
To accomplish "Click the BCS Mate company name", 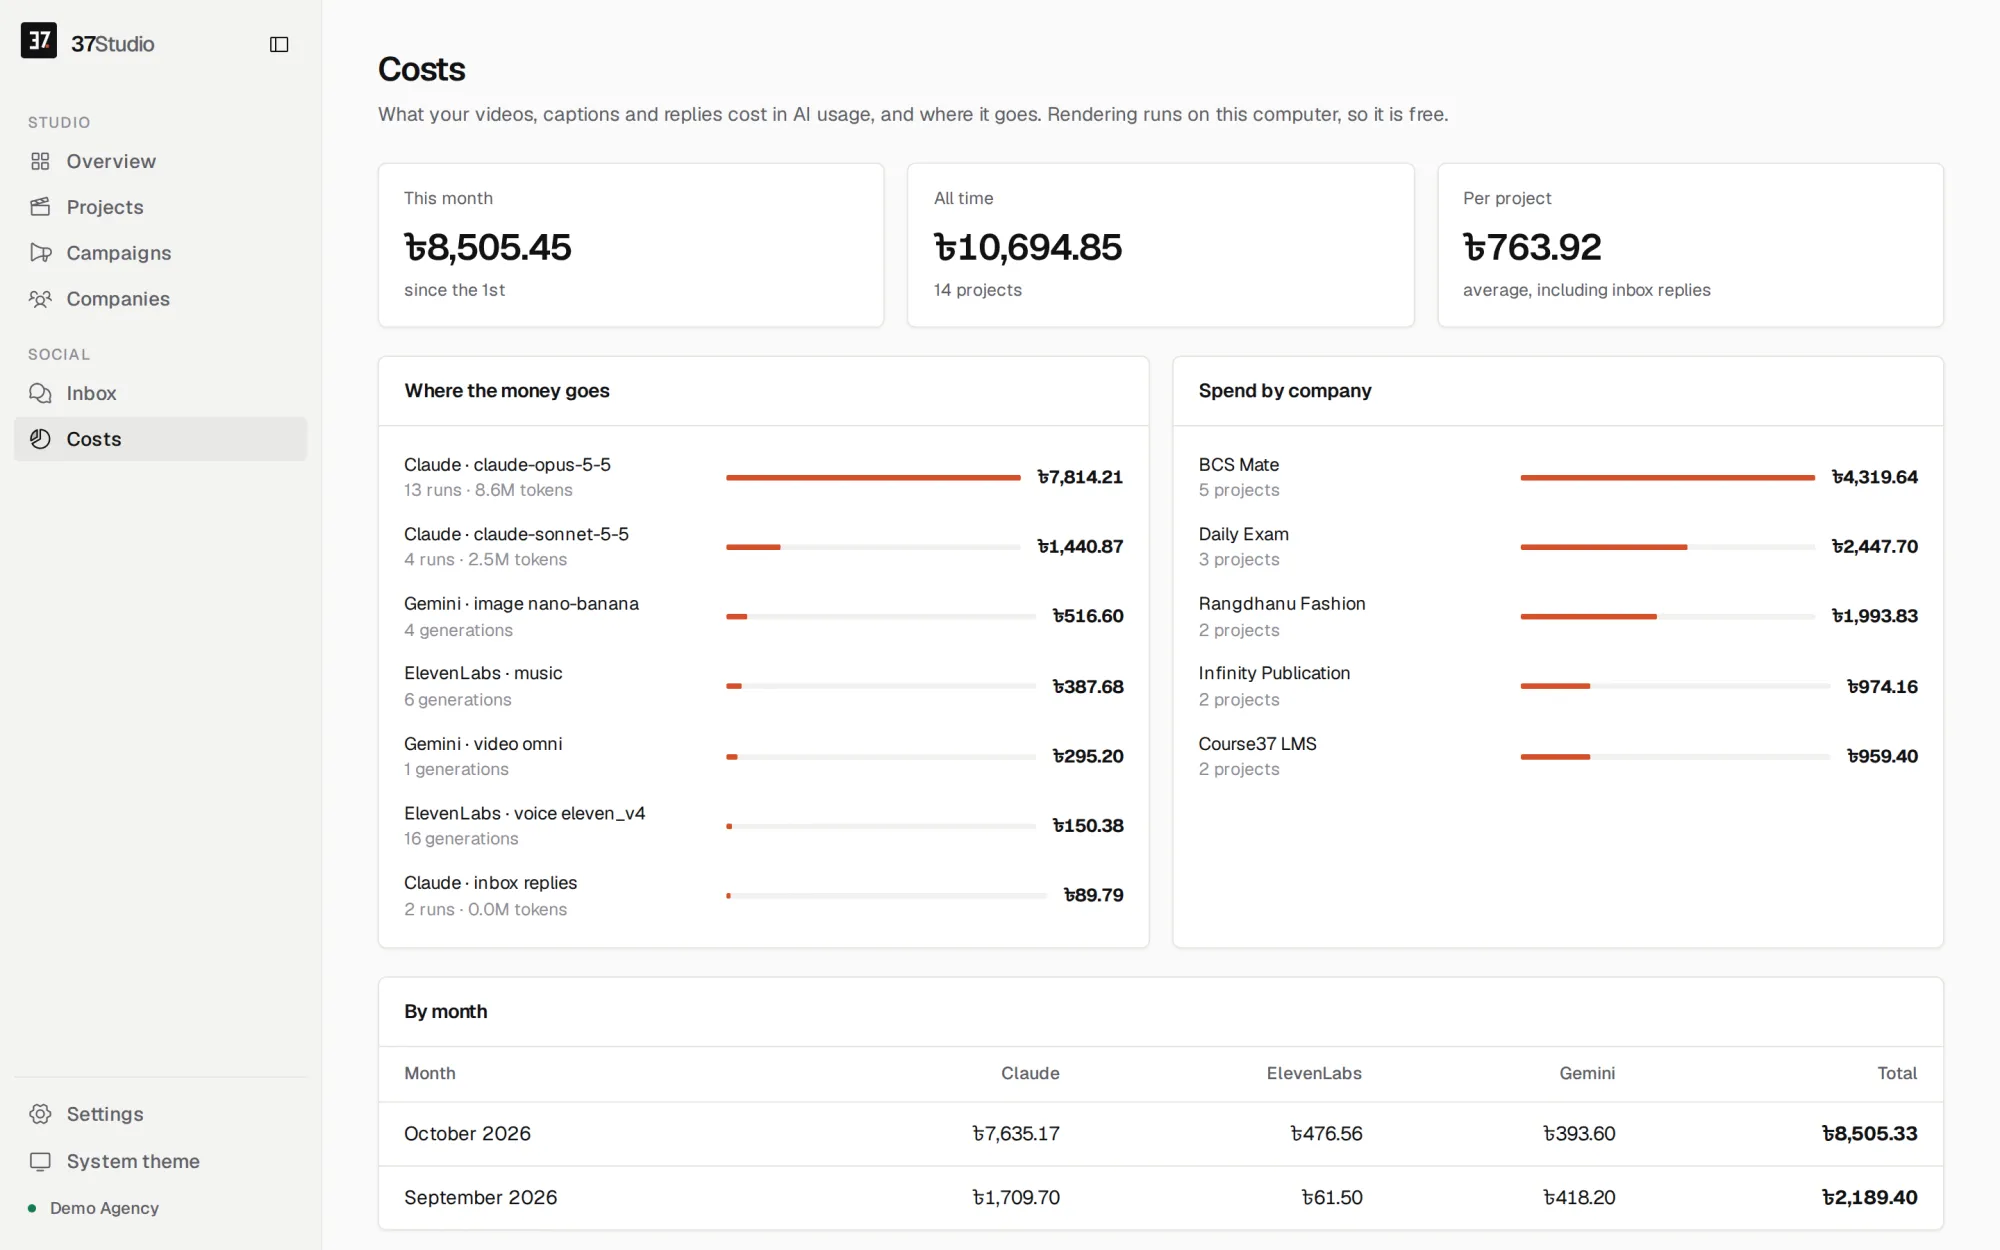I will tap(1239, 465).
